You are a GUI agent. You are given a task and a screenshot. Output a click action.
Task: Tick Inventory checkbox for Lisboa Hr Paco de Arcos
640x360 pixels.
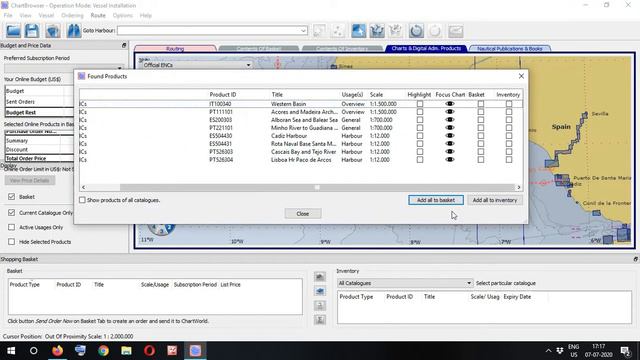(509, 160)
